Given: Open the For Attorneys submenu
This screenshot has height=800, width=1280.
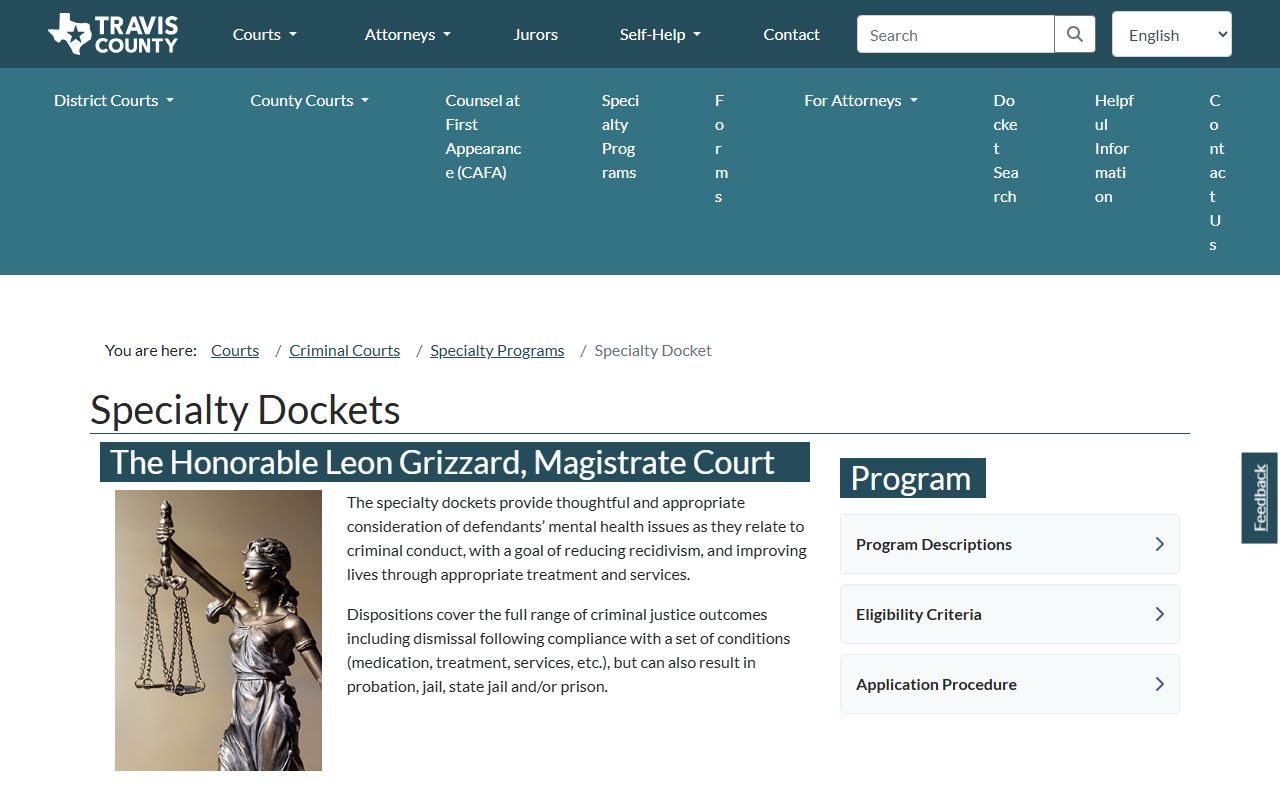Looking at the screenshot, I should click(x=861, y=100).
